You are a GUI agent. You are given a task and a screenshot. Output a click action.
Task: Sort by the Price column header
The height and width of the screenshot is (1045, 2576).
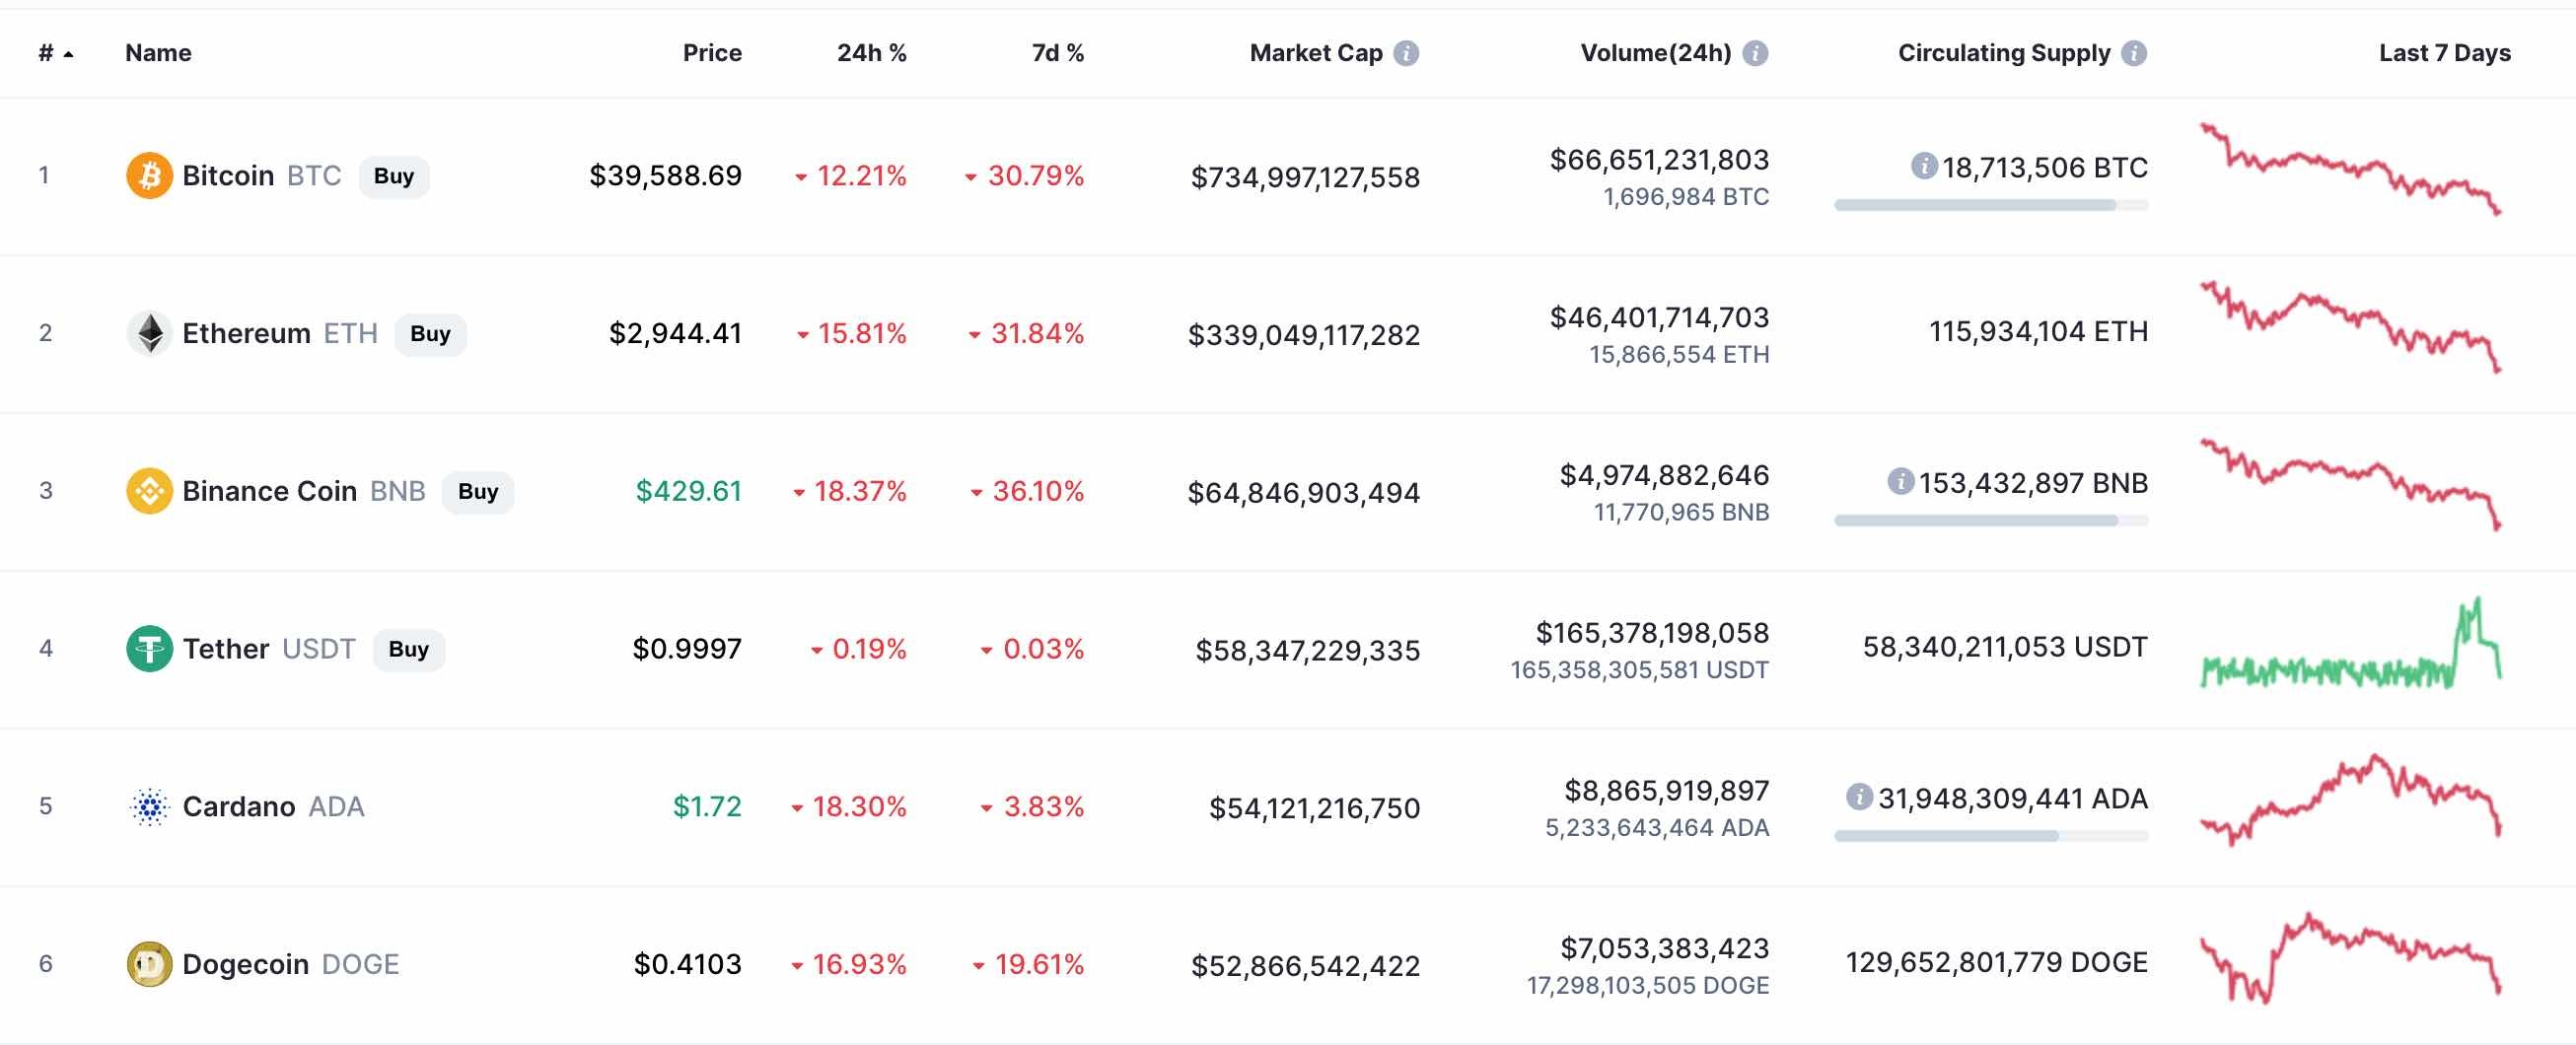(x=711, y=53)
